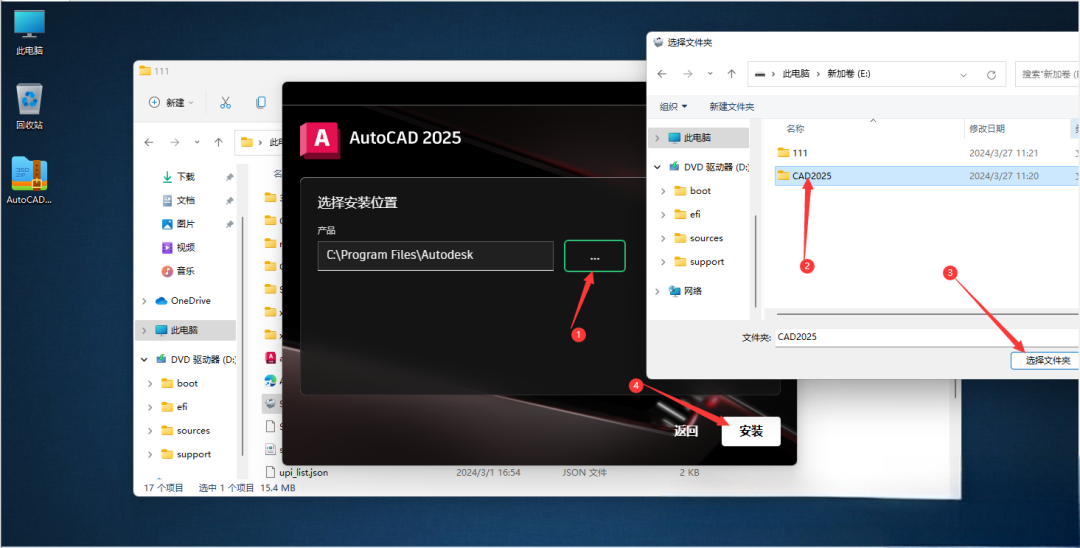Screen dimensions: 1080x548
Task: Go back in Explorer 111 window
Action: pos(149,143)
